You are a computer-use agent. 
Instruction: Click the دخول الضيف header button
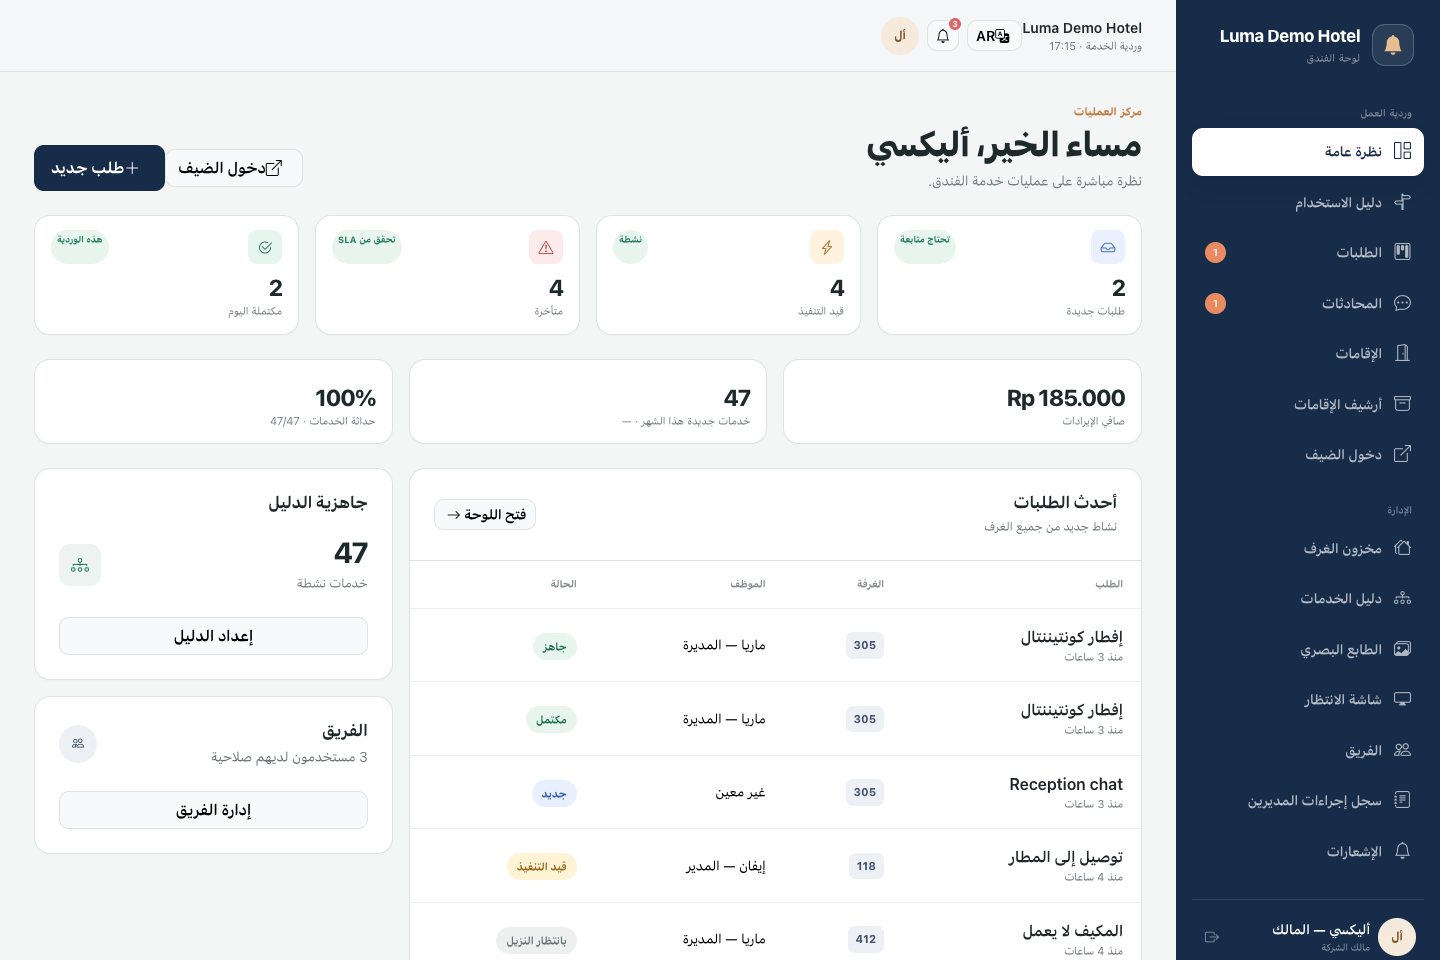coord(234,168)
